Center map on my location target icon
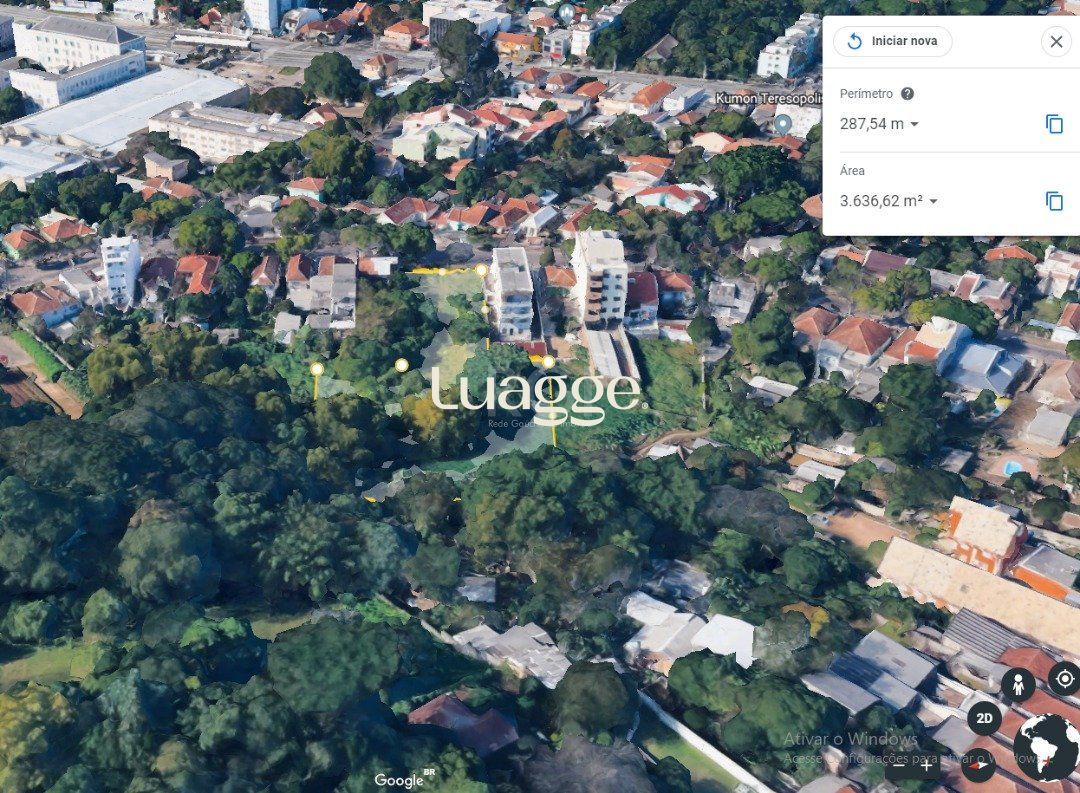This screenshot has height=793, width=1080. (1065, 679)
